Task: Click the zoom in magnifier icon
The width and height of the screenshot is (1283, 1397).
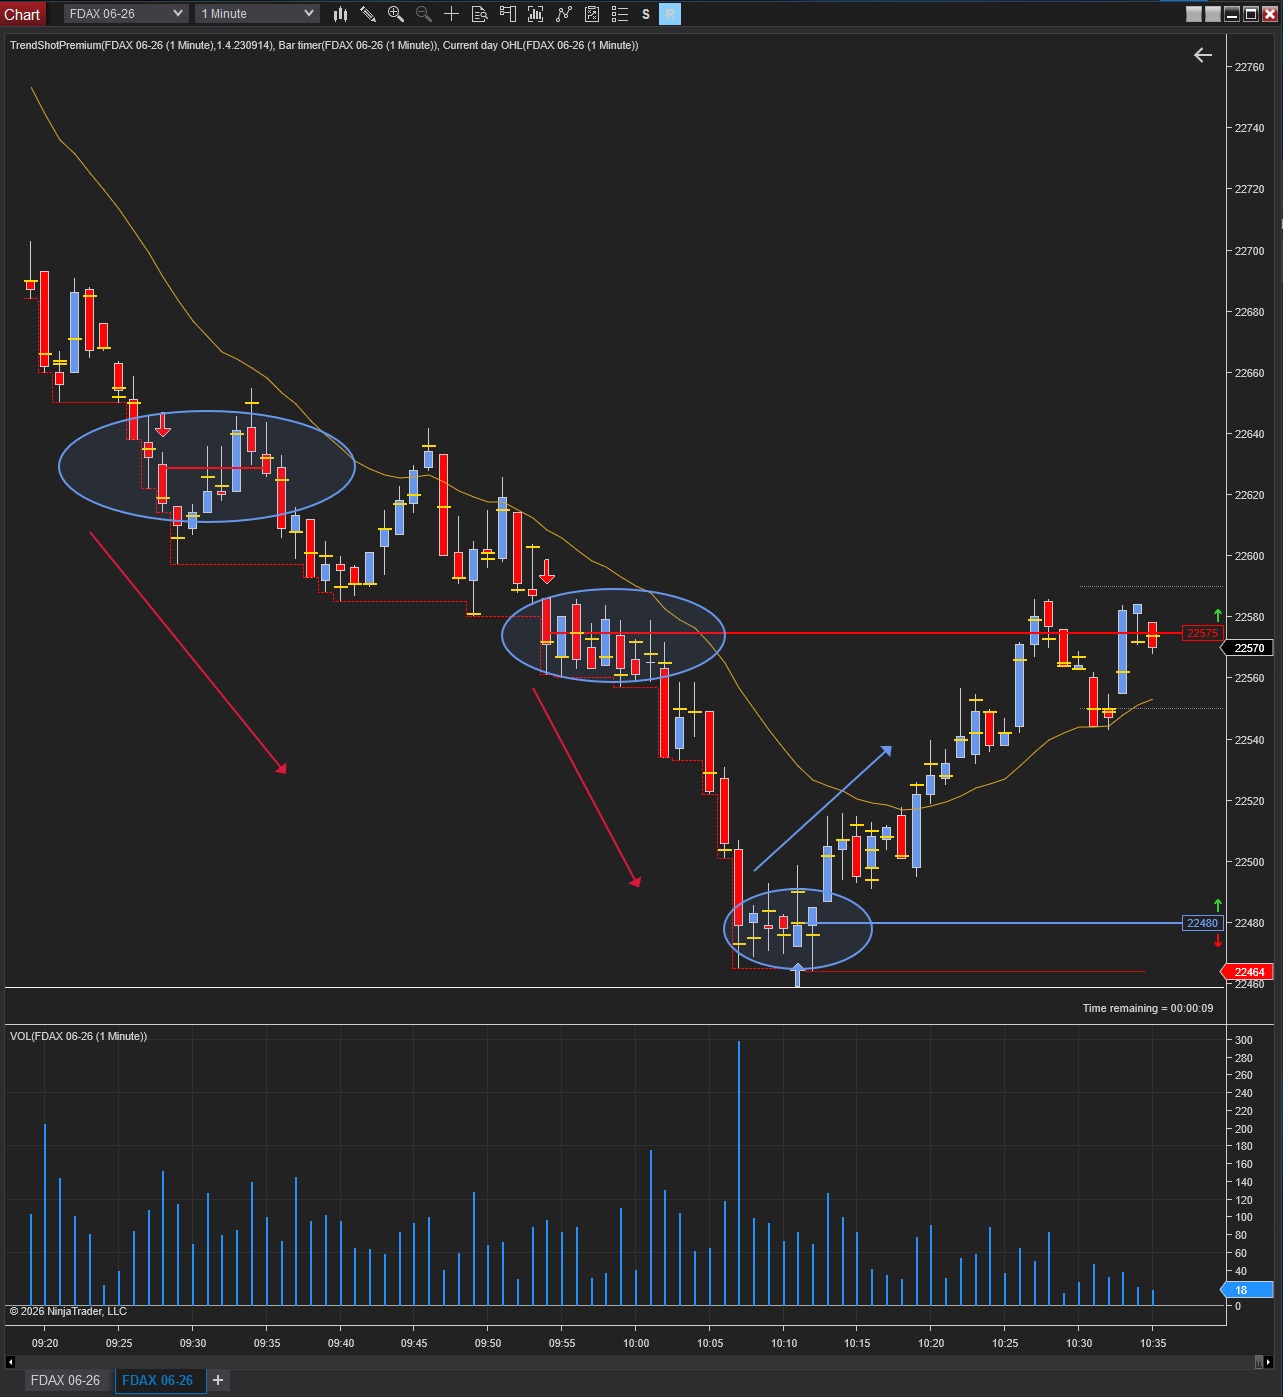Action: point(396,14)
